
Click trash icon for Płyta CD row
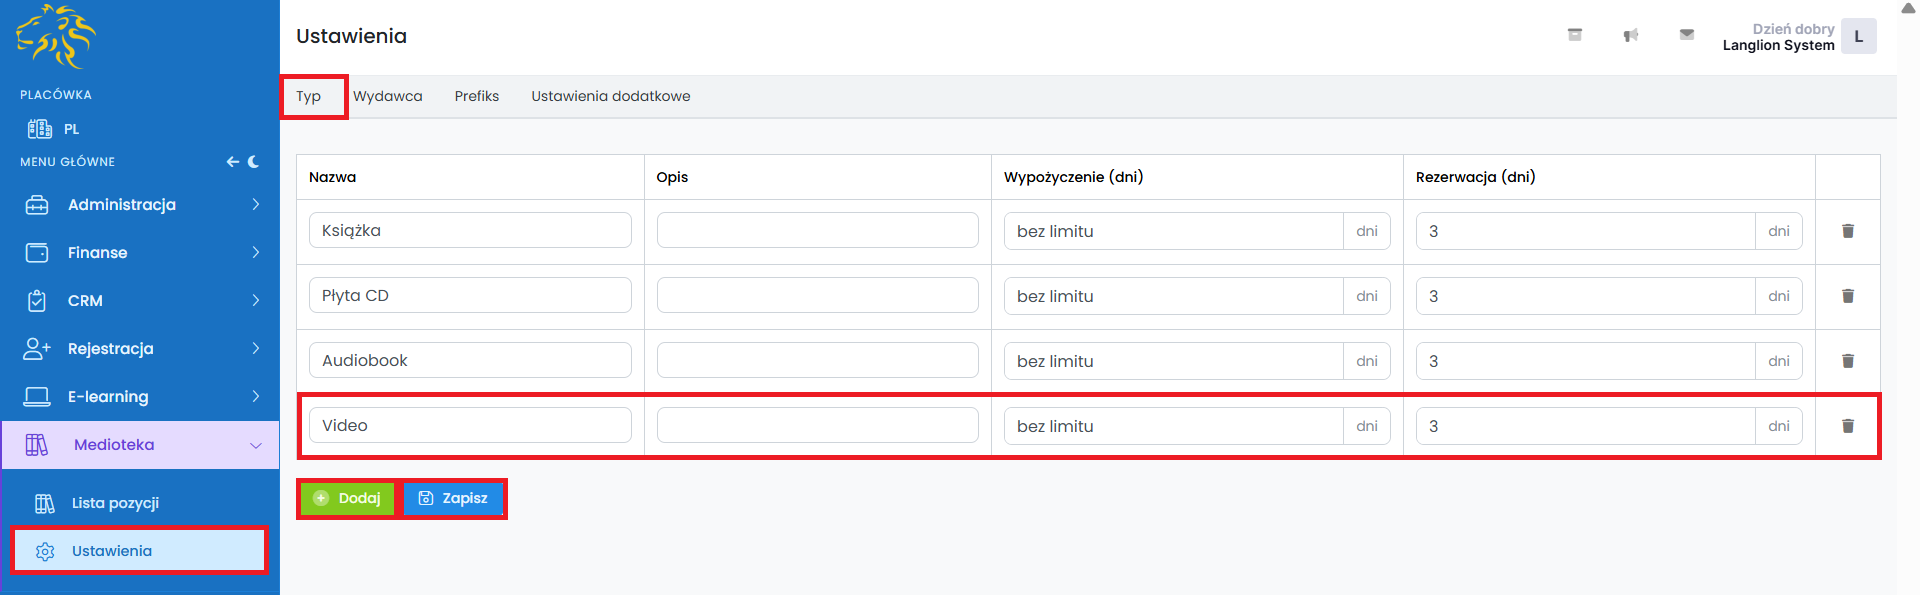(x=1847, y=296)
